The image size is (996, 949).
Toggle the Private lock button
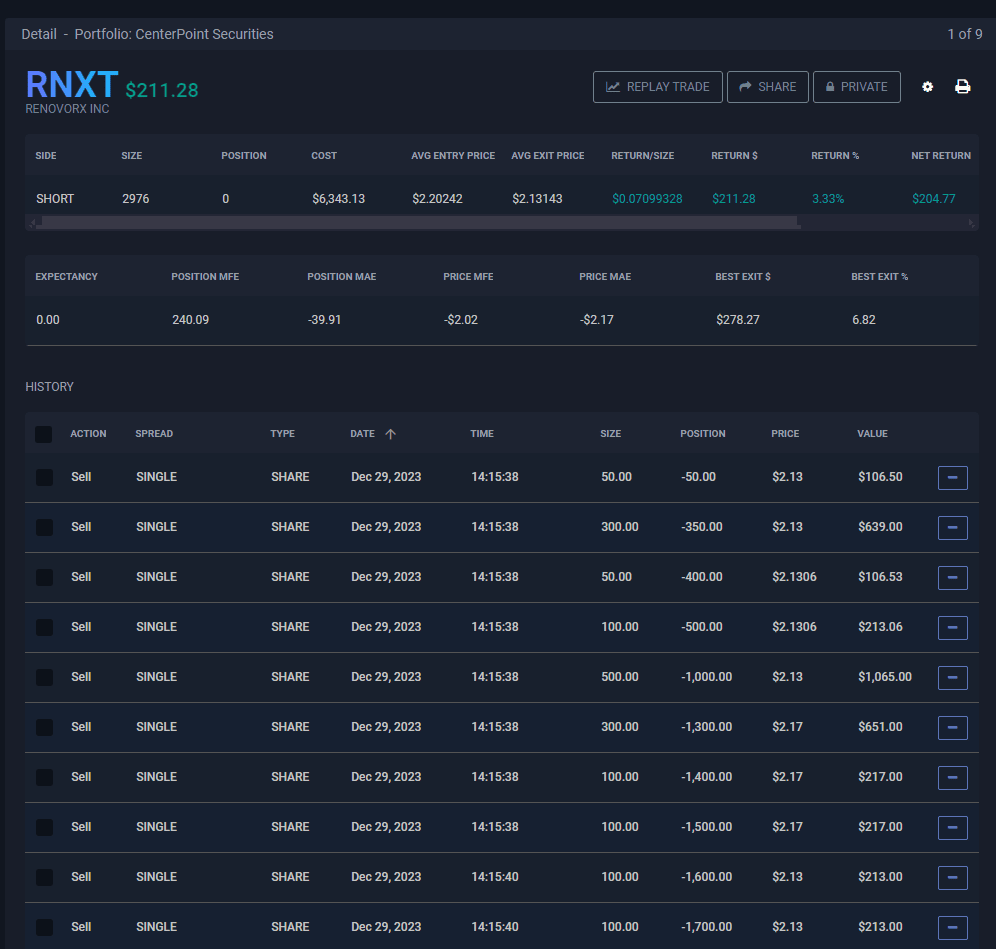(x=856, y=87)
